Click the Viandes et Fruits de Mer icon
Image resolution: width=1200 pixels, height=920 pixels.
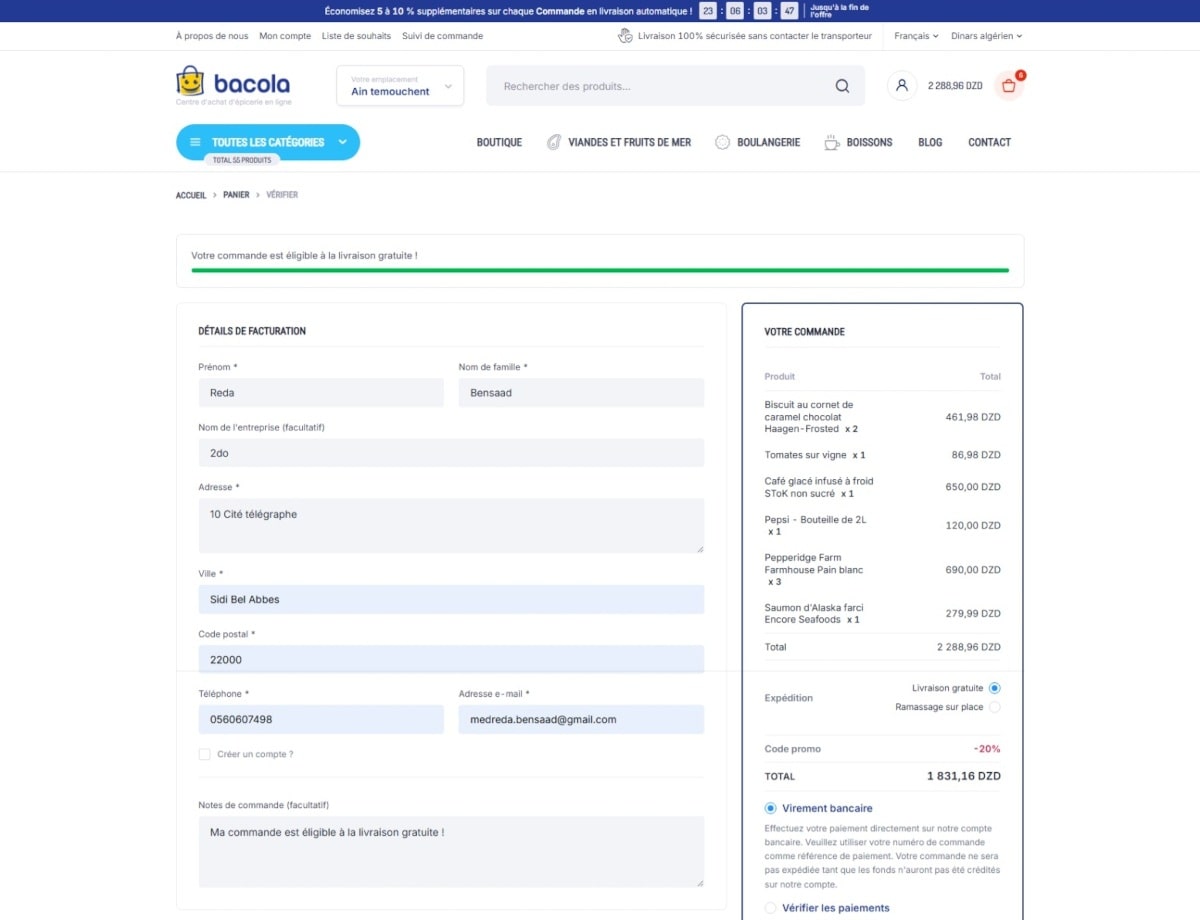[553, 142]
